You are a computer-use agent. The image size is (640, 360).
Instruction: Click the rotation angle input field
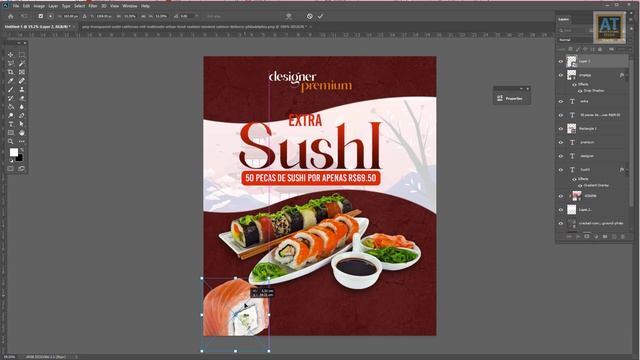click(x=187, y=16)
